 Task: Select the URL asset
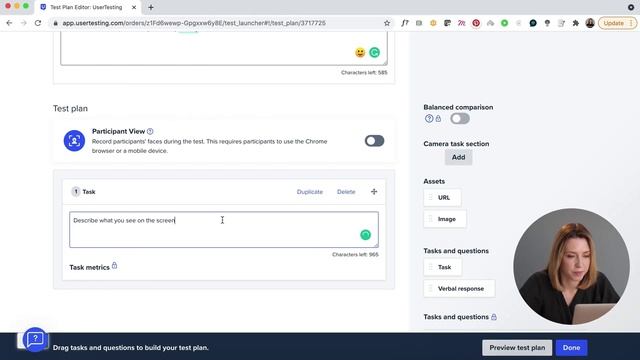(x=442, y=198)
